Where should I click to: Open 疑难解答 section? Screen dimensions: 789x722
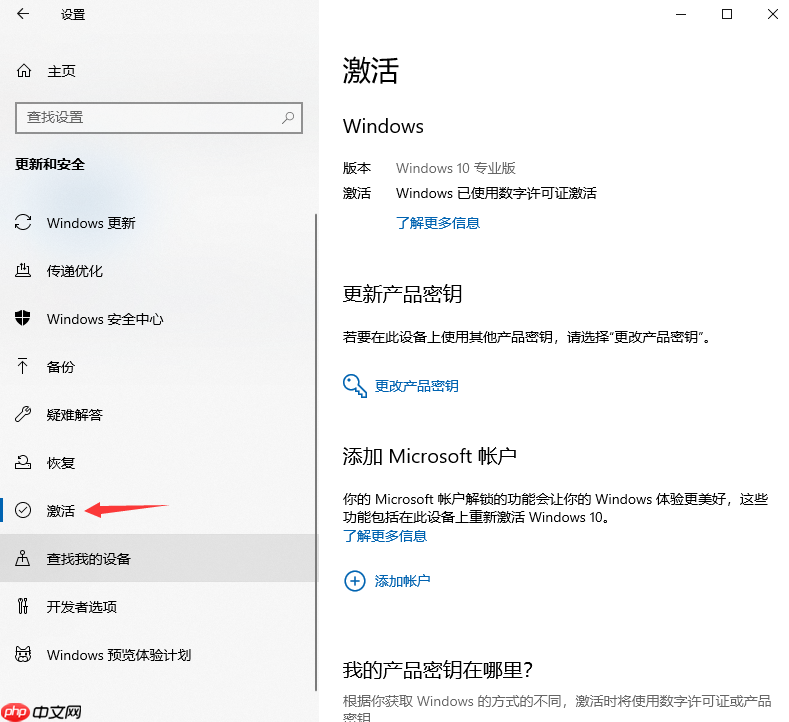[x=159, y=414]
